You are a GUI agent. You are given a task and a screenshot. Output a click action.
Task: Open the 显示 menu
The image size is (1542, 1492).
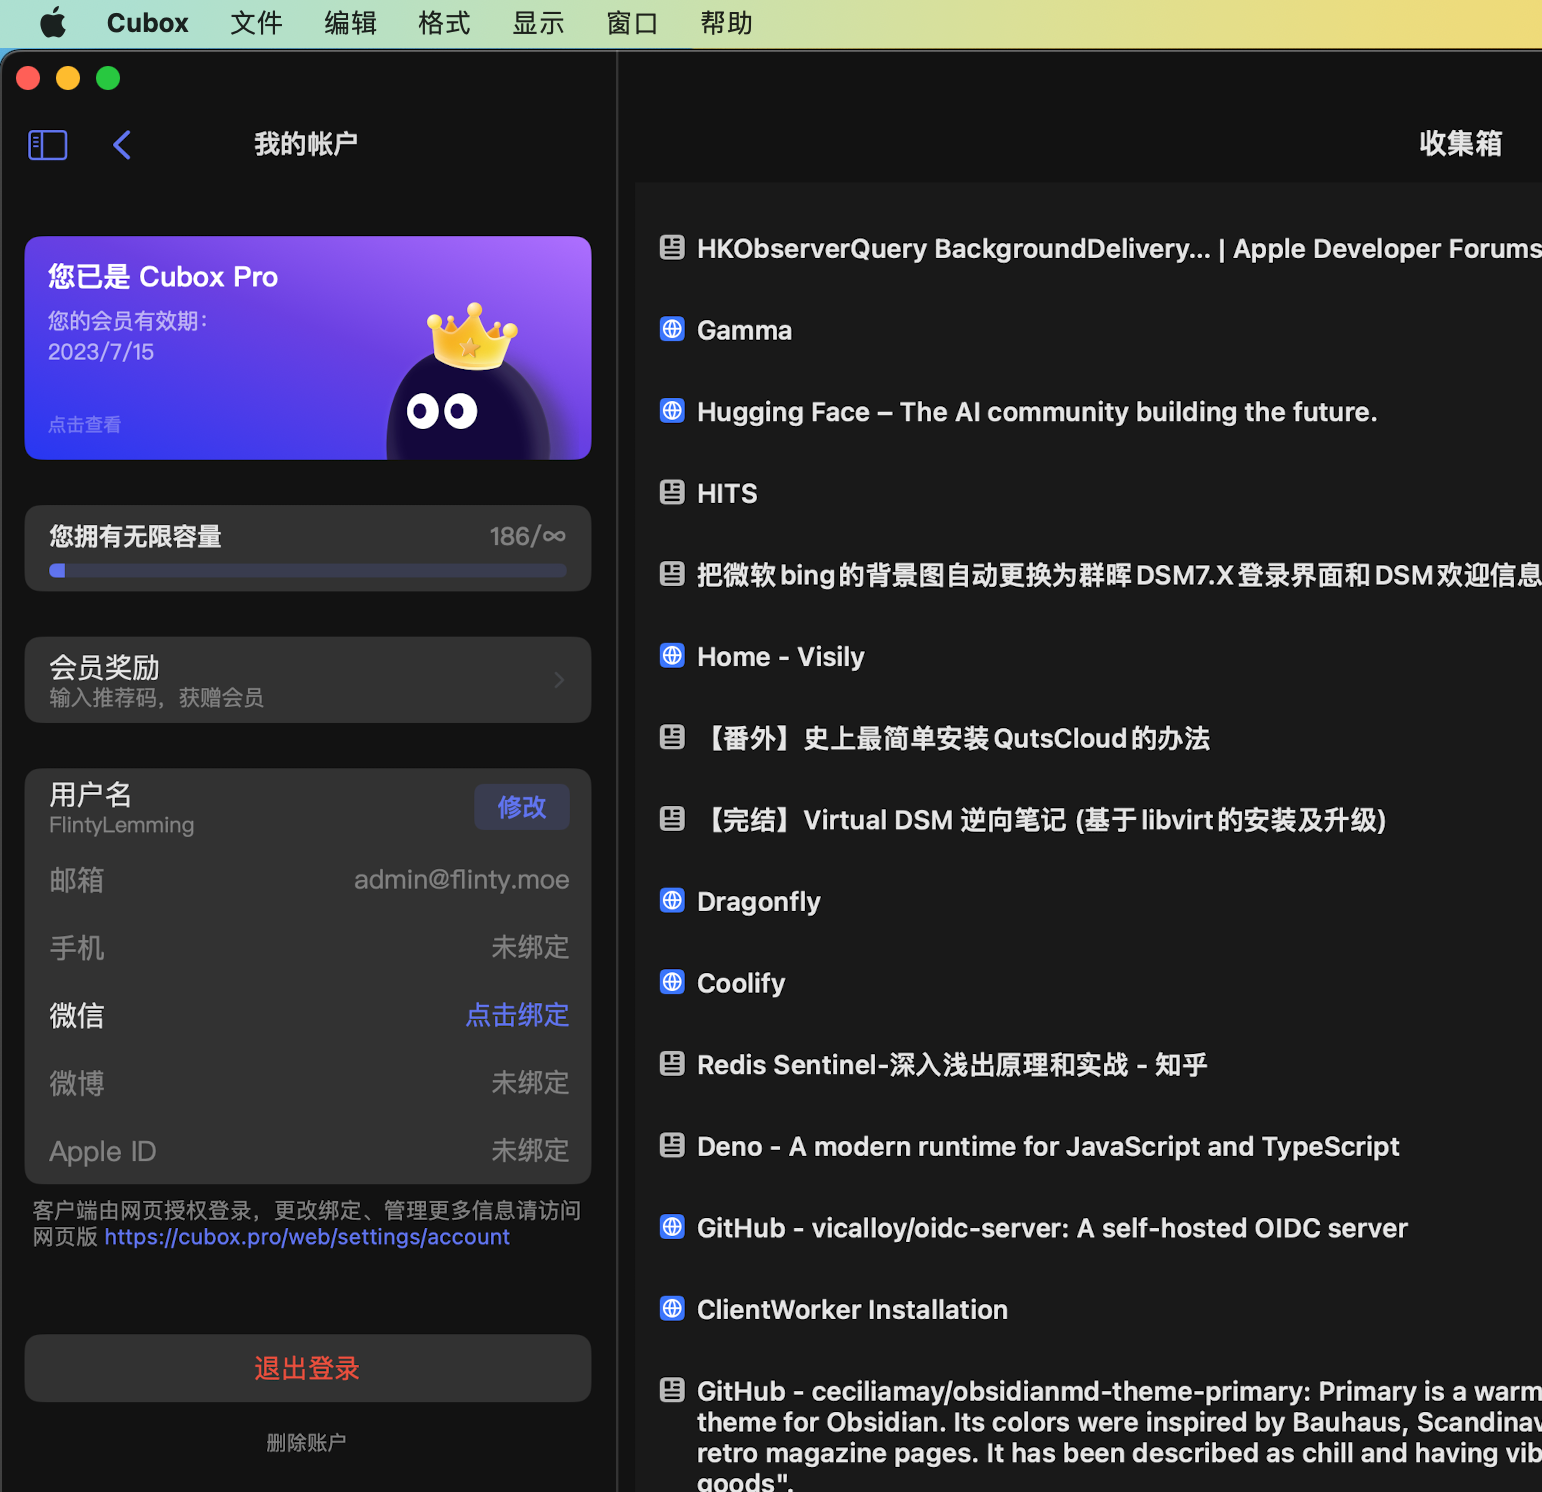click(x=538, y=23)
